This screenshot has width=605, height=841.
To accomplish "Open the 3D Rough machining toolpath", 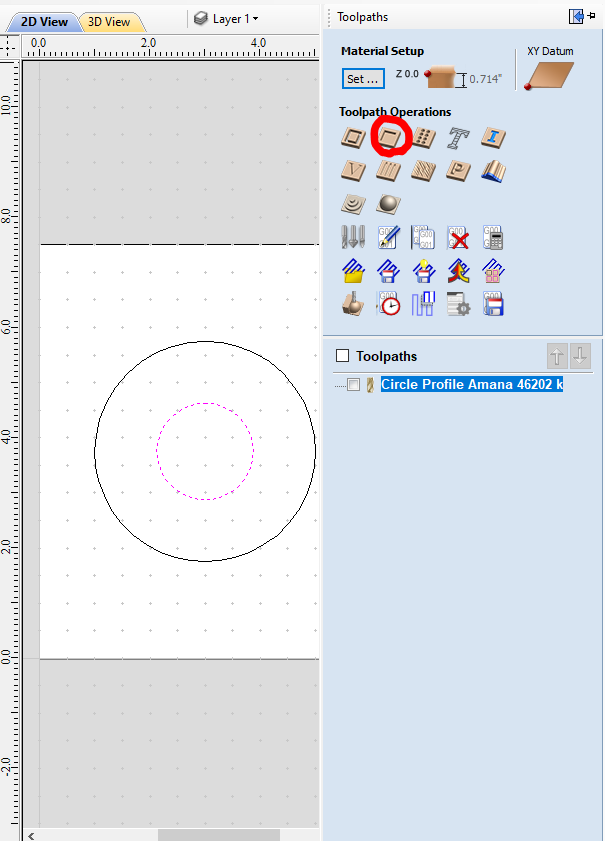I will point(353,204).
